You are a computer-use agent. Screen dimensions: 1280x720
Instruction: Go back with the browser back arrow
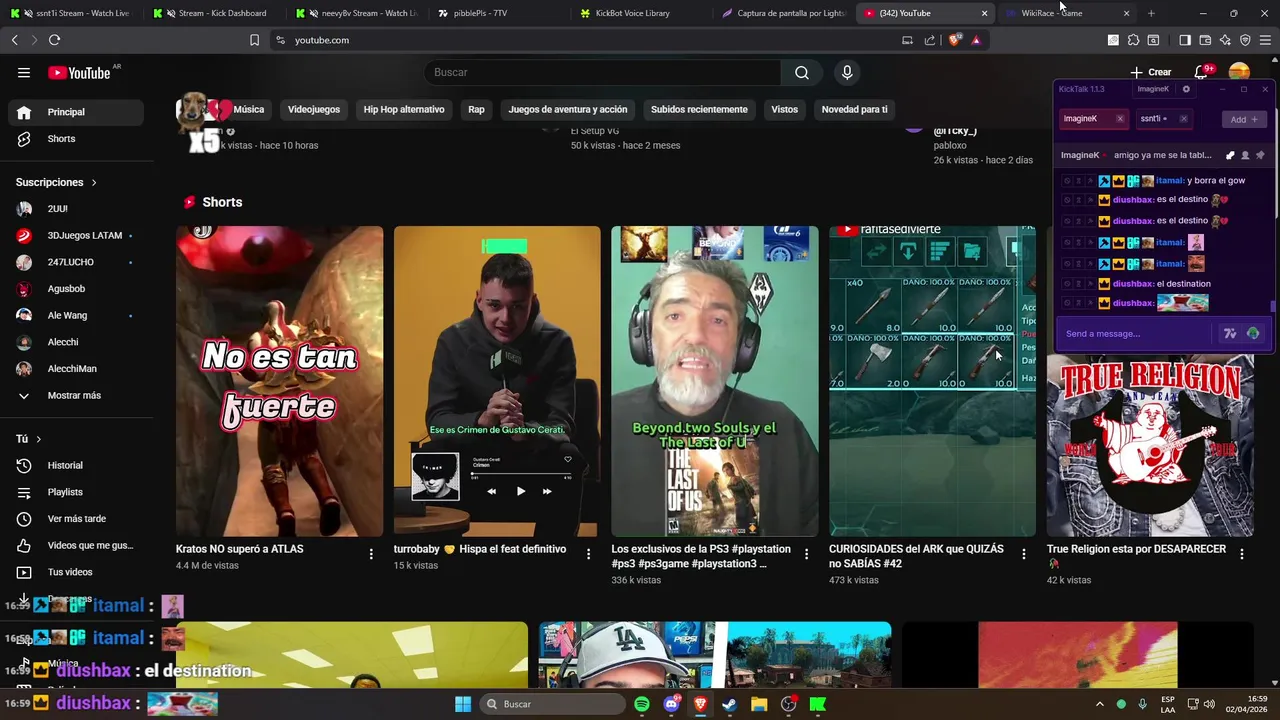pyautogui.click(x=14, y=40)
